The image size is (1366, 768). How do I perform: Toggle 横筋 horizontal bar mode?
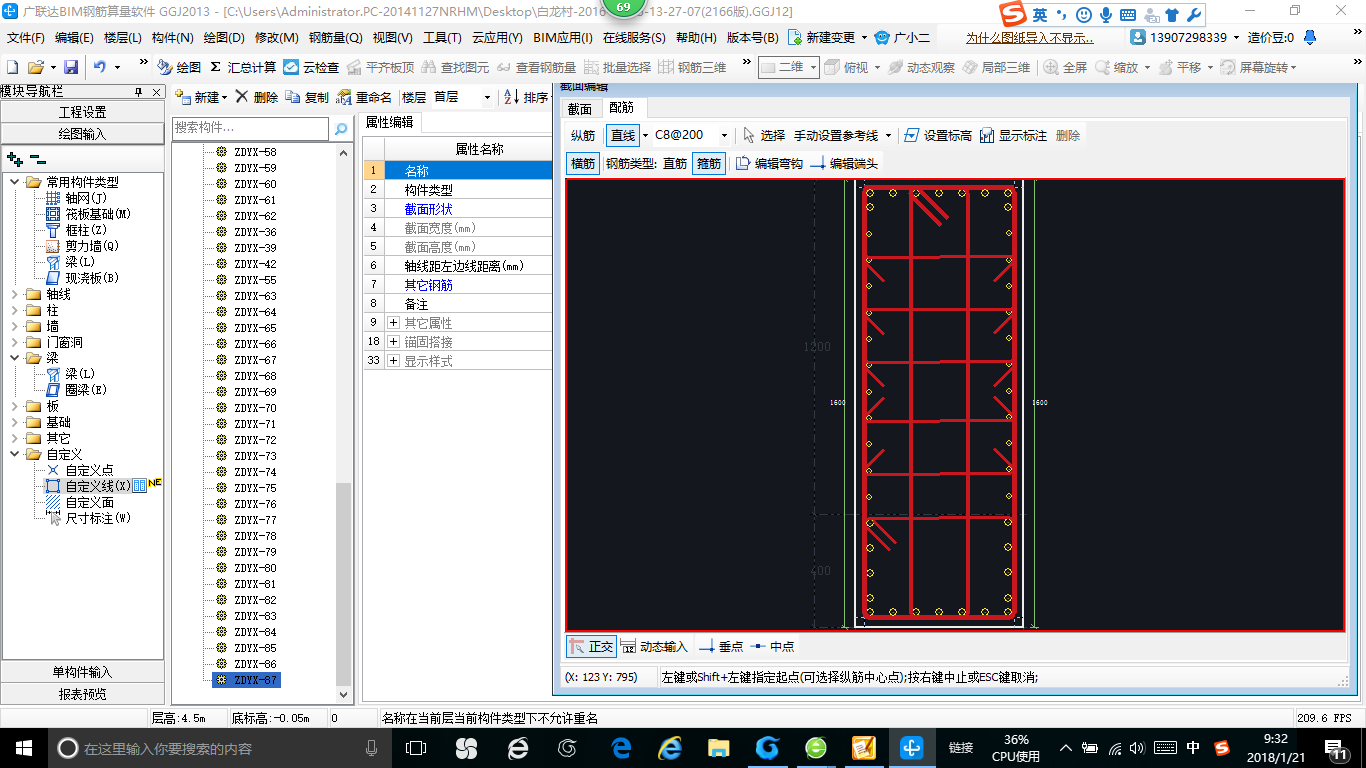coord(582,163)
